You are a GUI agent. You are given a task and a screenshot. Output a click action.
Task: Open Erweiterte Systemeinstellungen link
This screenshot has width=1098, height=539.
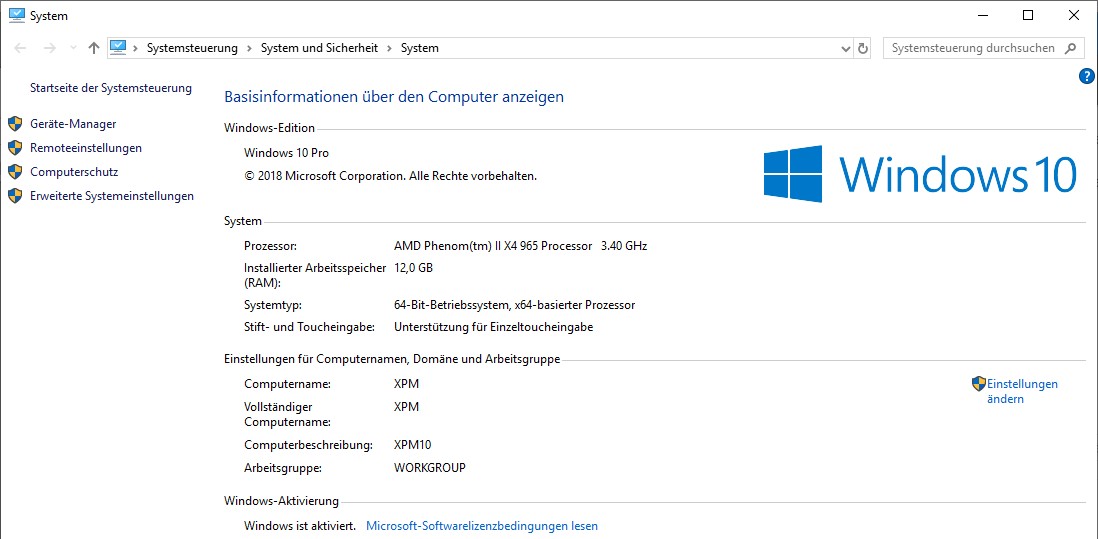point(112,196)
